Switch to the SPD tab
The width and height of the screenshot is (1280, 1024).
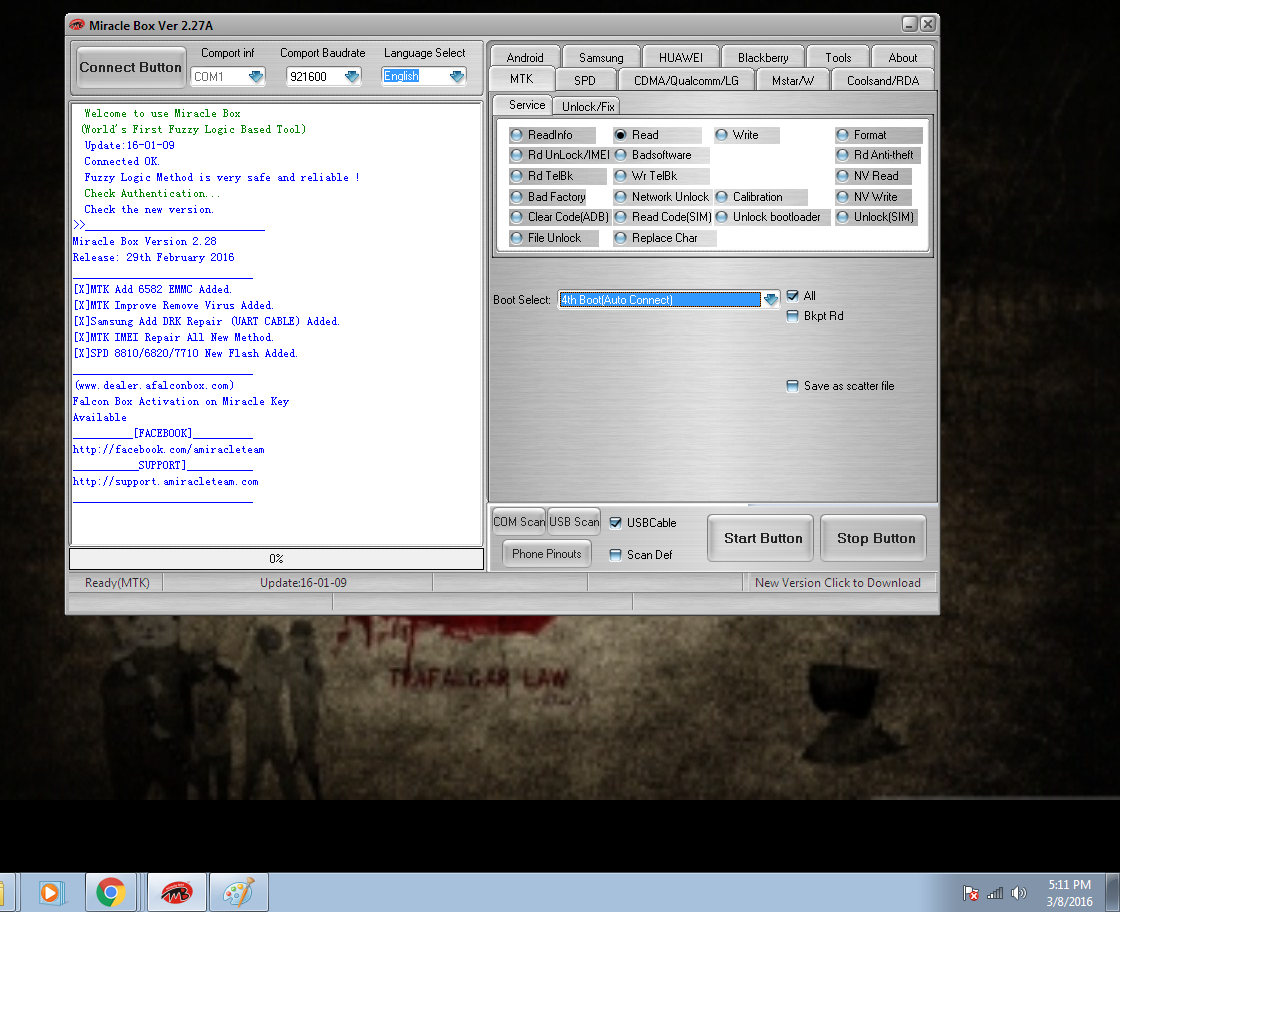(585, 80)
